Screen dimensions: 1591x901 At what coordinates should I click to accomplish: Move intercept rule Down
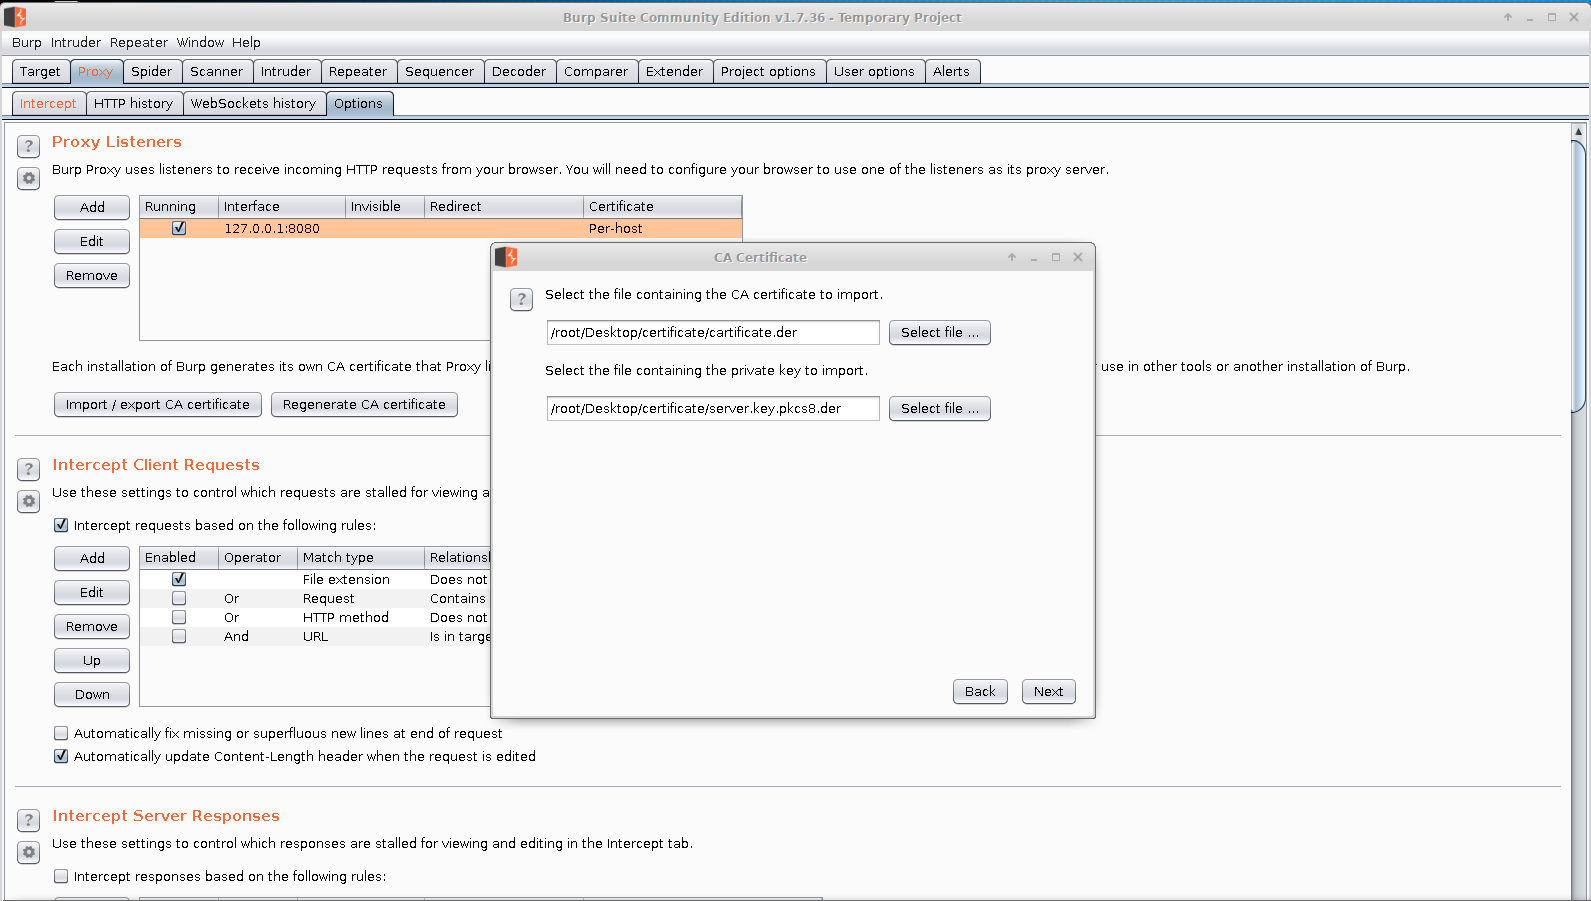click(92, 694)
